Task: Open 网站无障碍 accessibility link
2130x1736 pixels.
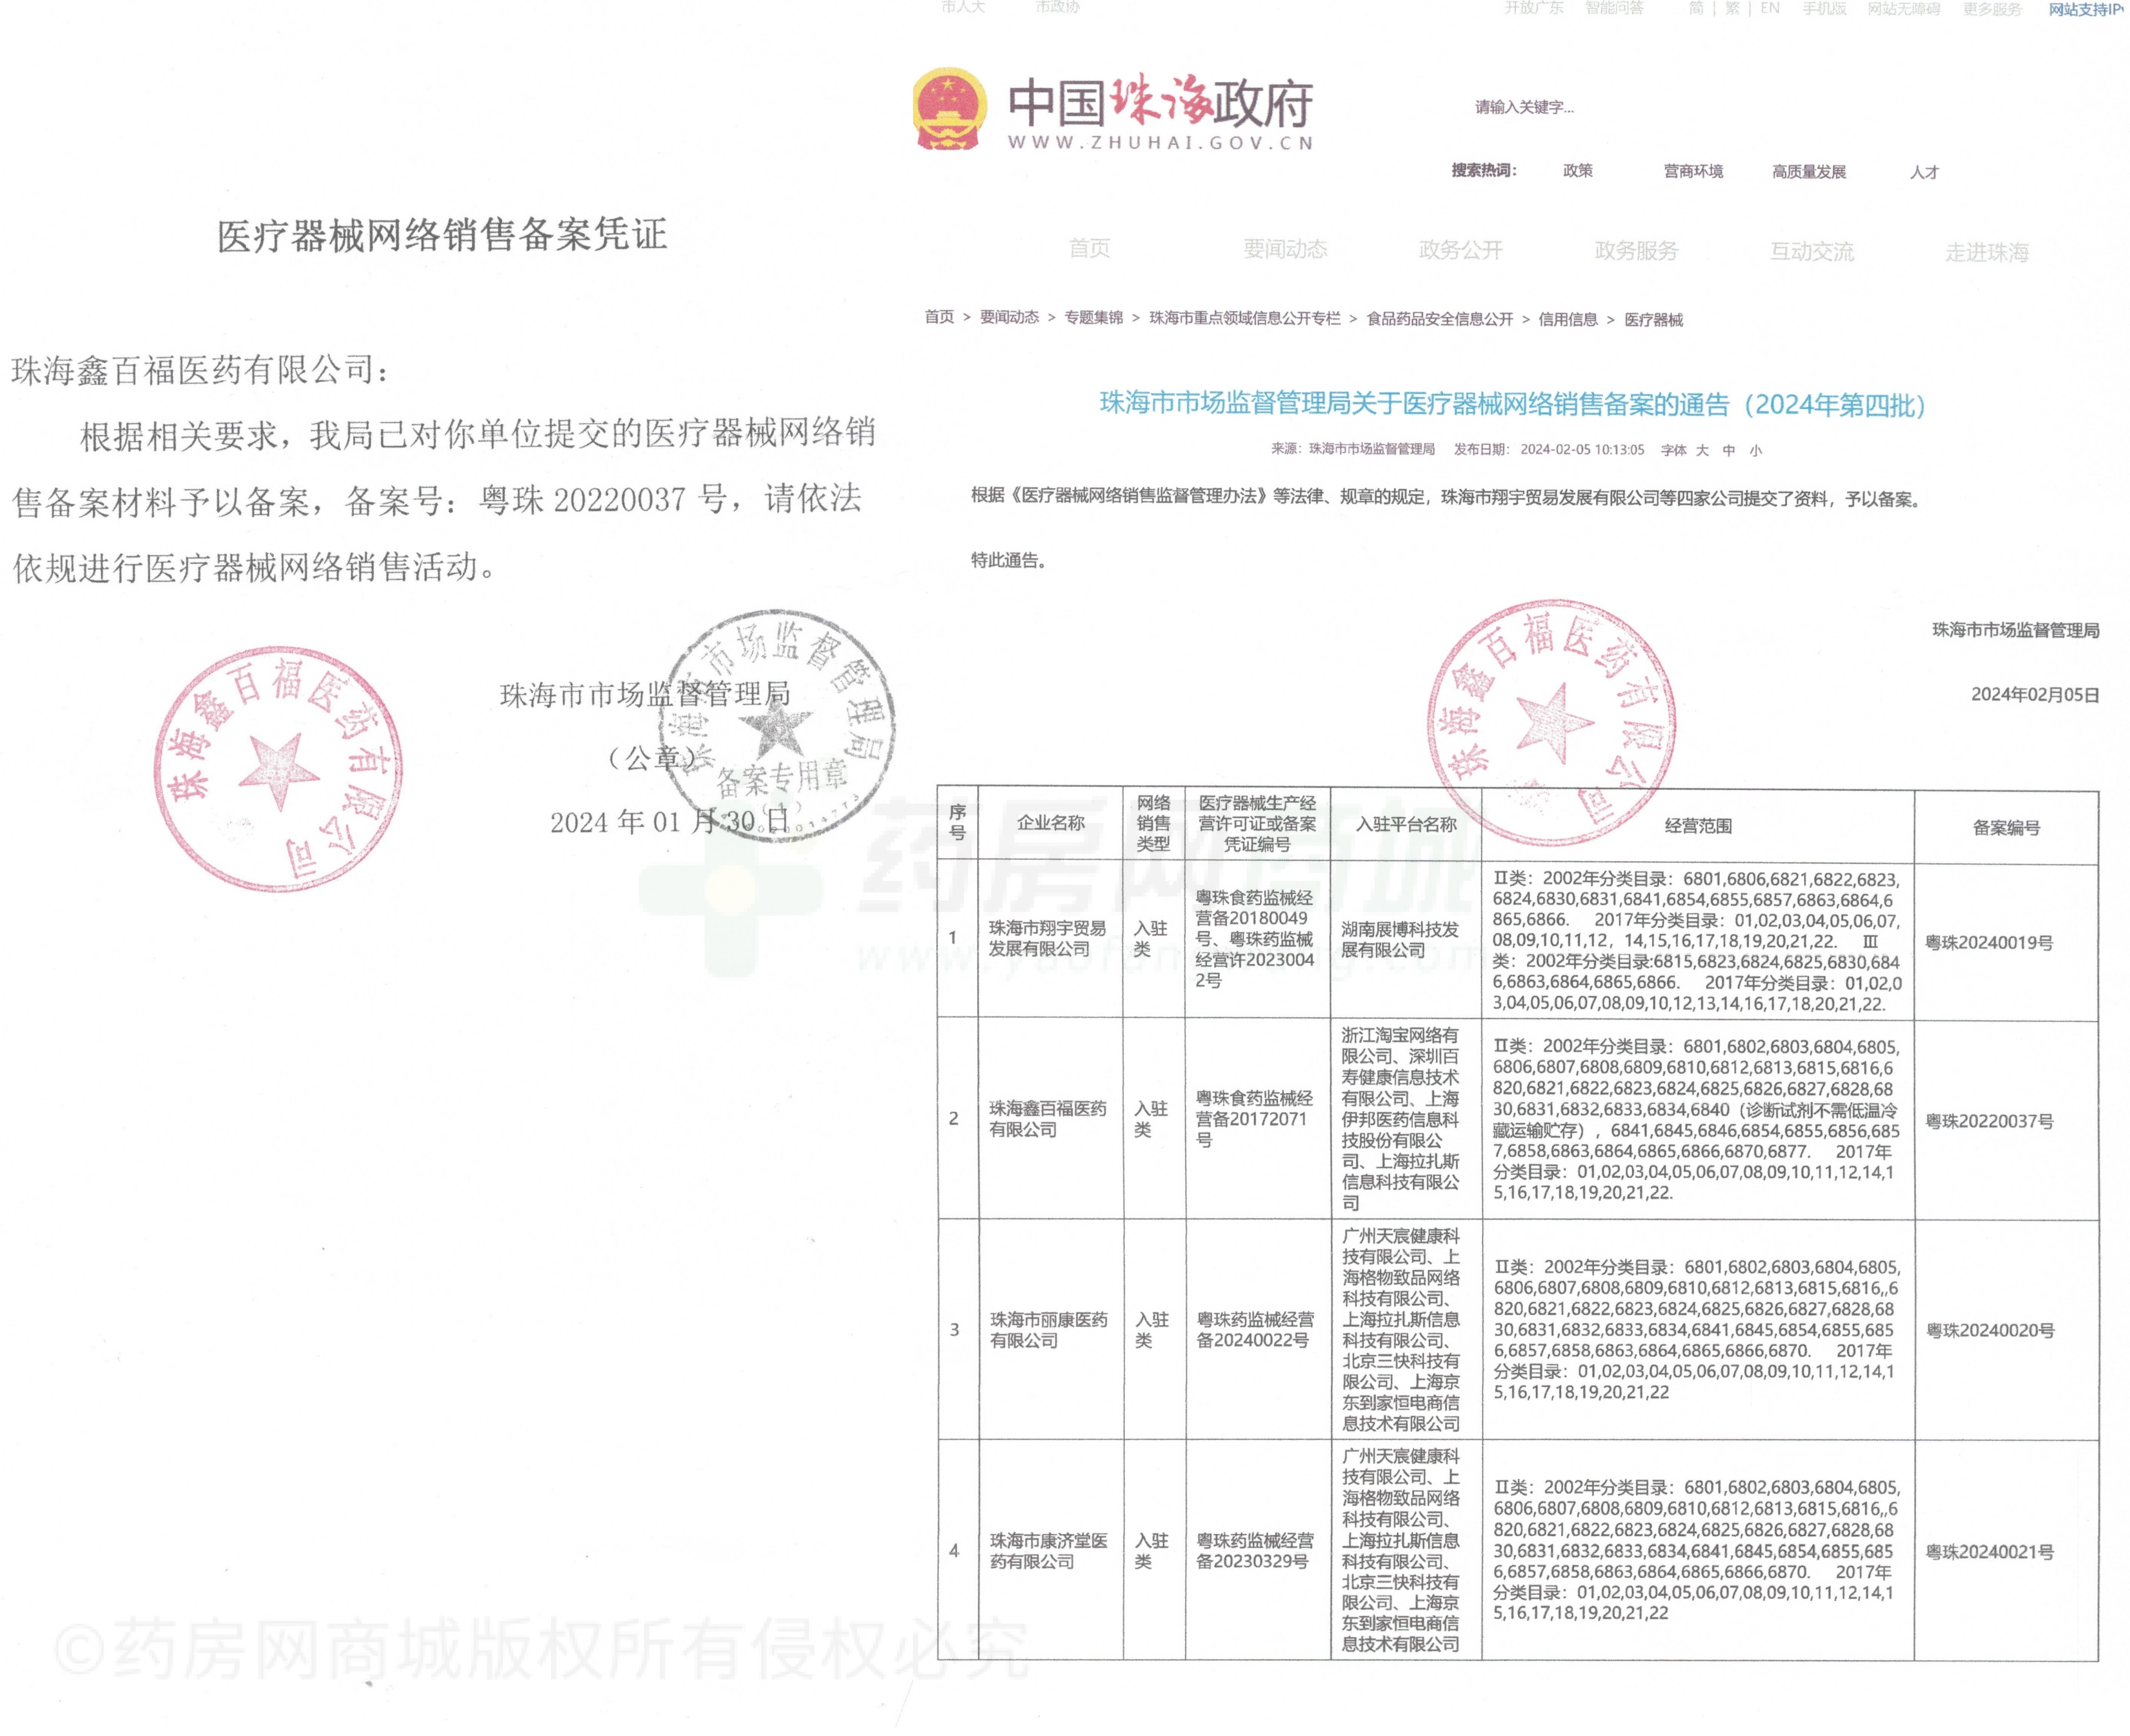Action: coord(1904,9)
